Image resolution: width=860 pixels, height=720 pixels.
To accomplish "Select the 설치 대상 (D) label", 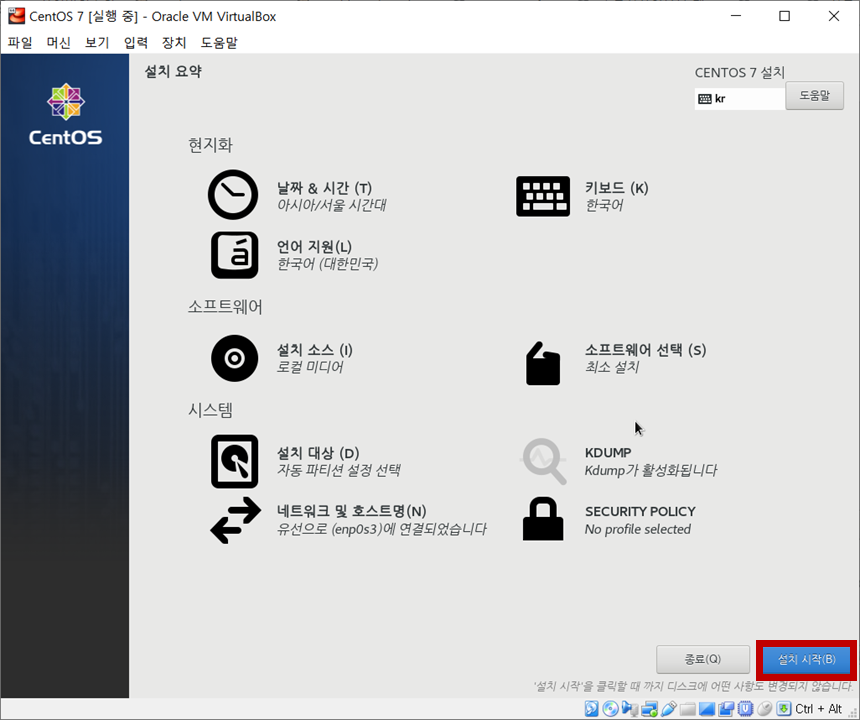I will click(318, 453).
